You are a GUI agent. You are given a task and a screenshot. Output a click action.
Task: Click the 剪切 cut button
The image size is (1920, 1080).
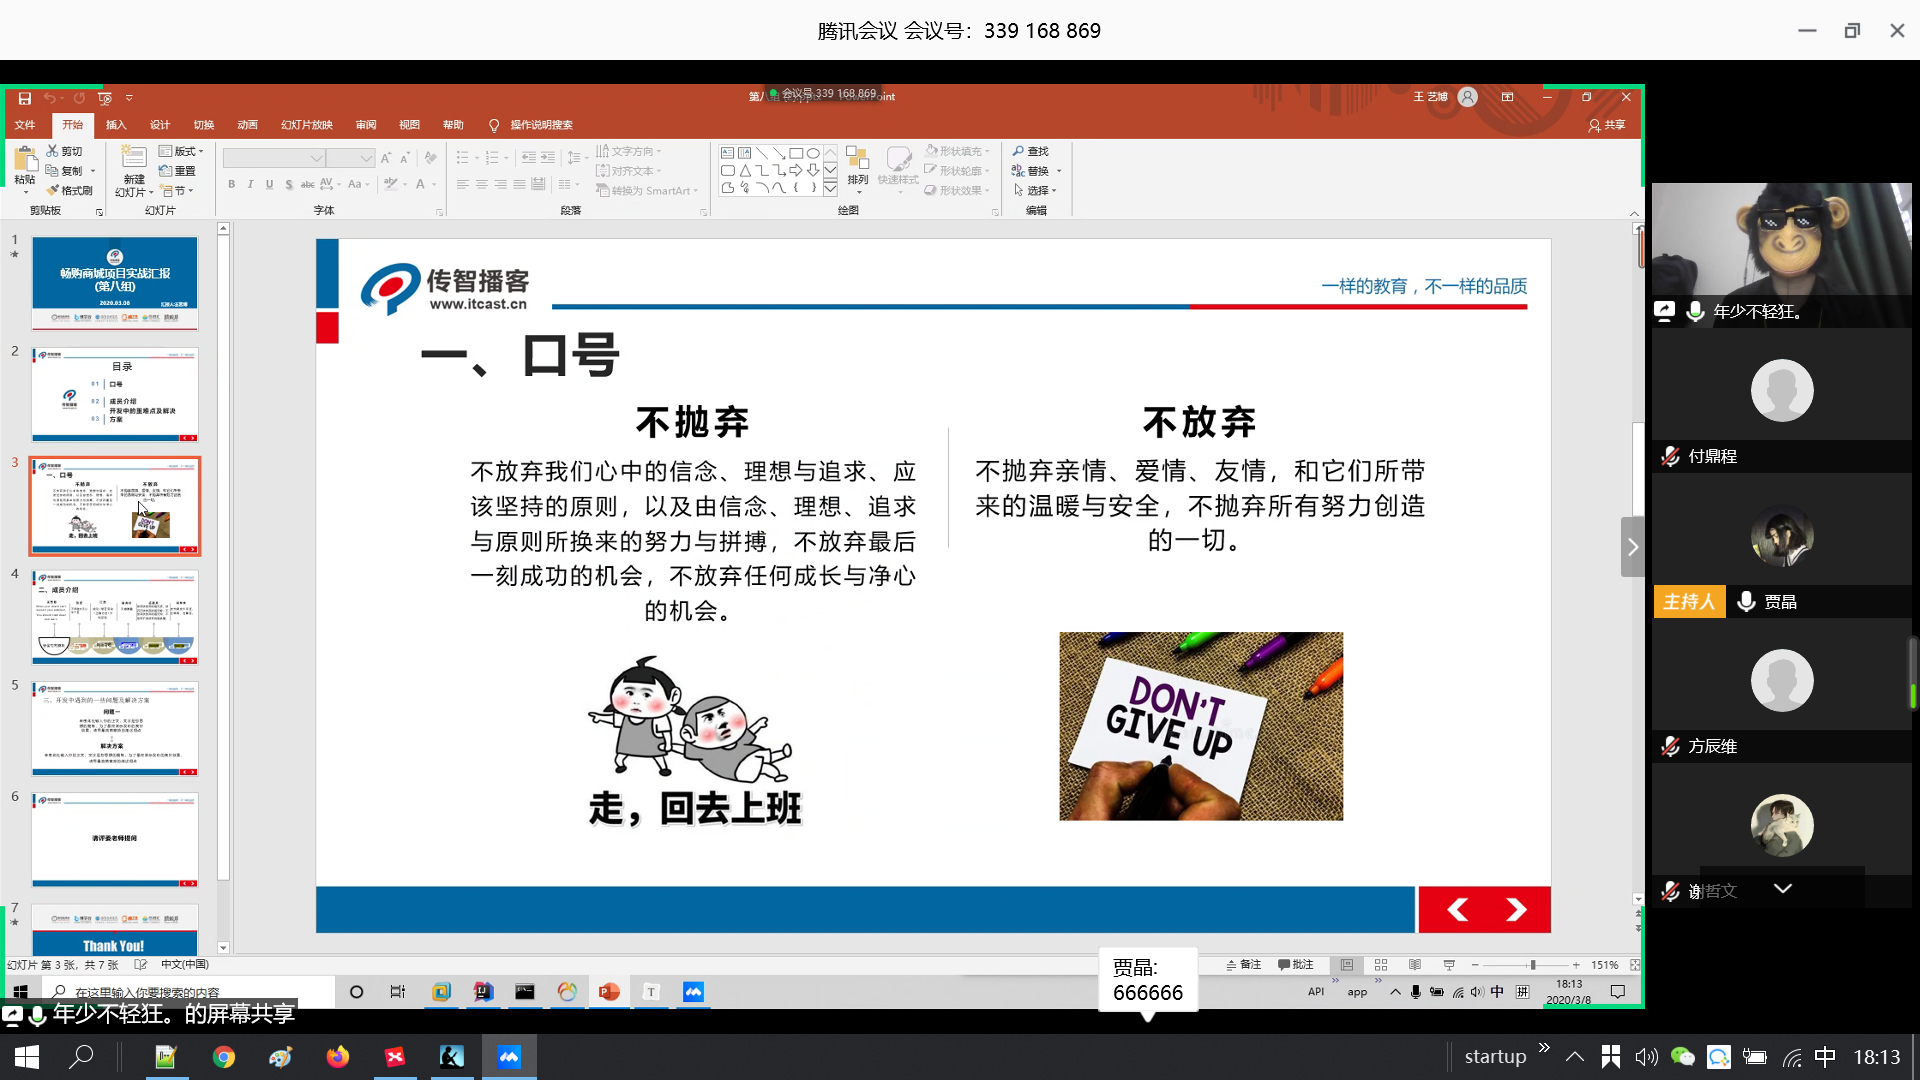click(65, 152)
